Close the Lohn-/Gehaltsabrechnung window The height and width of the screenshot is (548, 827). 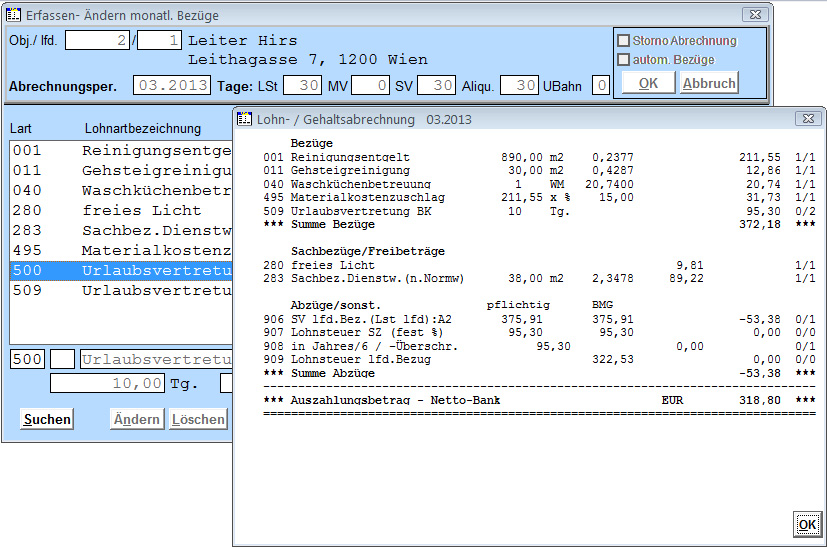pos(808,119)
